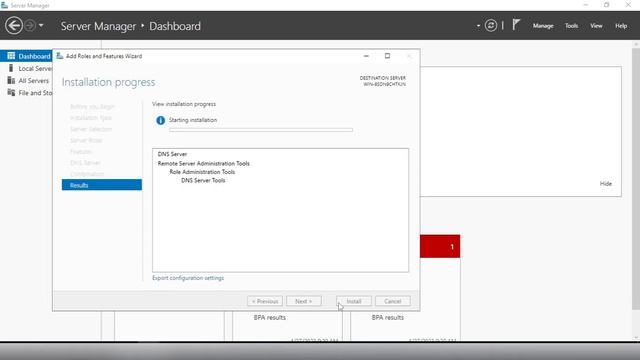Open the View menu

[596, 26]
